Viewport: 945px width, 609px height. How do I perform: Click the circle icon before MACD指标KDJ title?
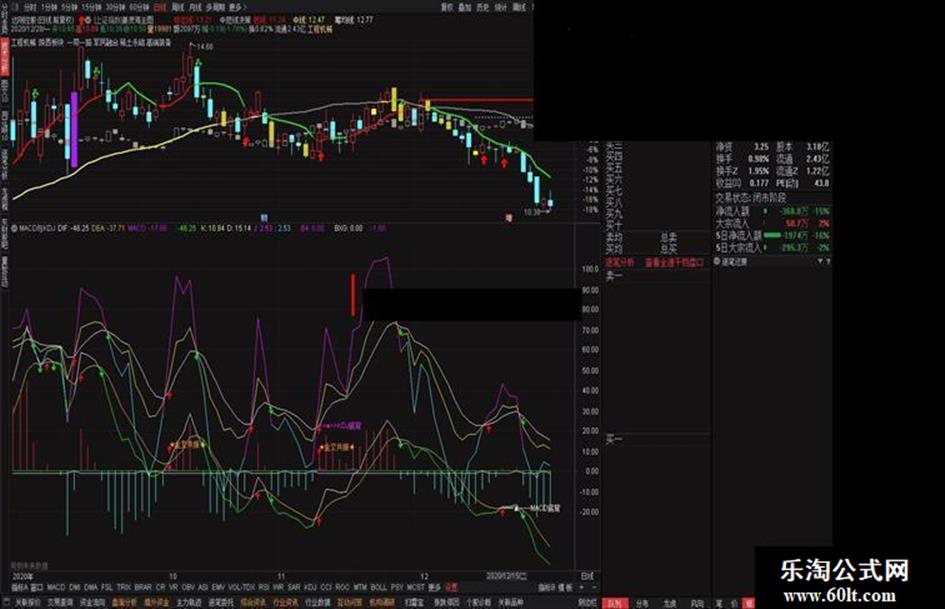[14, 229]
